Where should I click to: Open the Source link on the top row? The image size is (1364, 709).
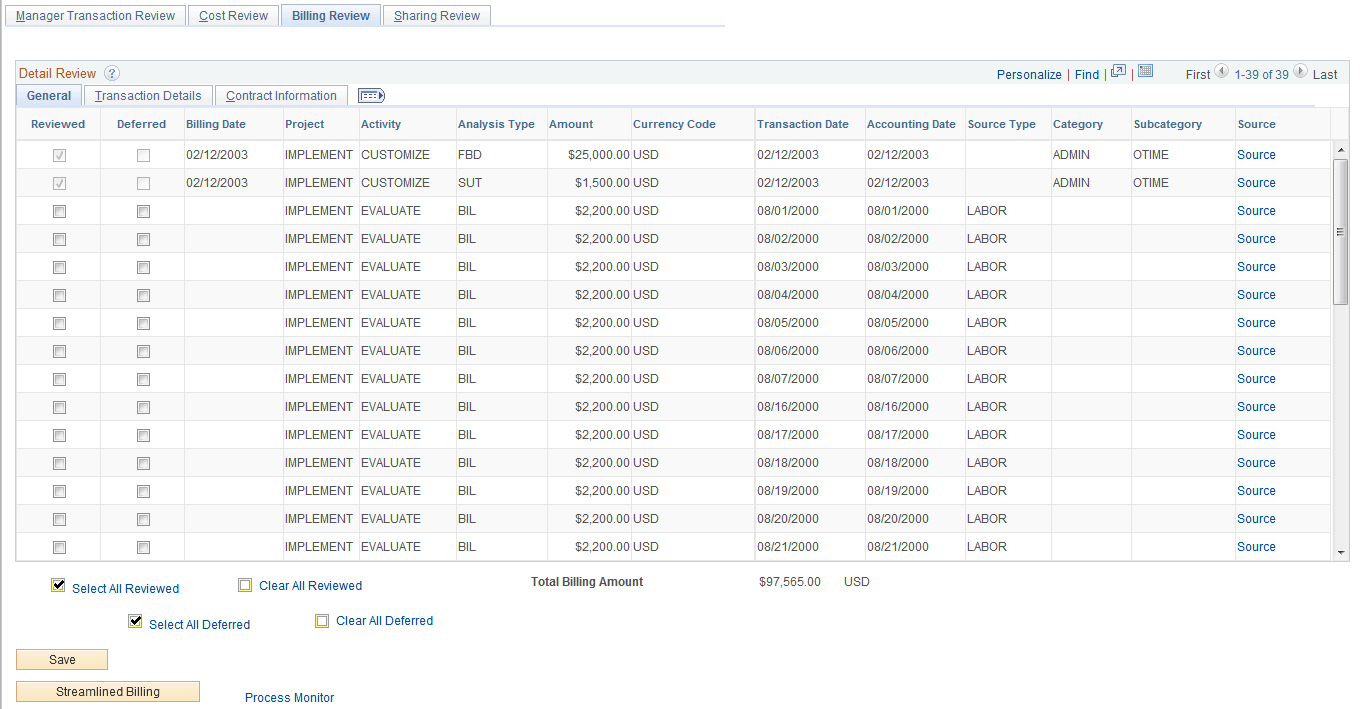click(1256, 154)
